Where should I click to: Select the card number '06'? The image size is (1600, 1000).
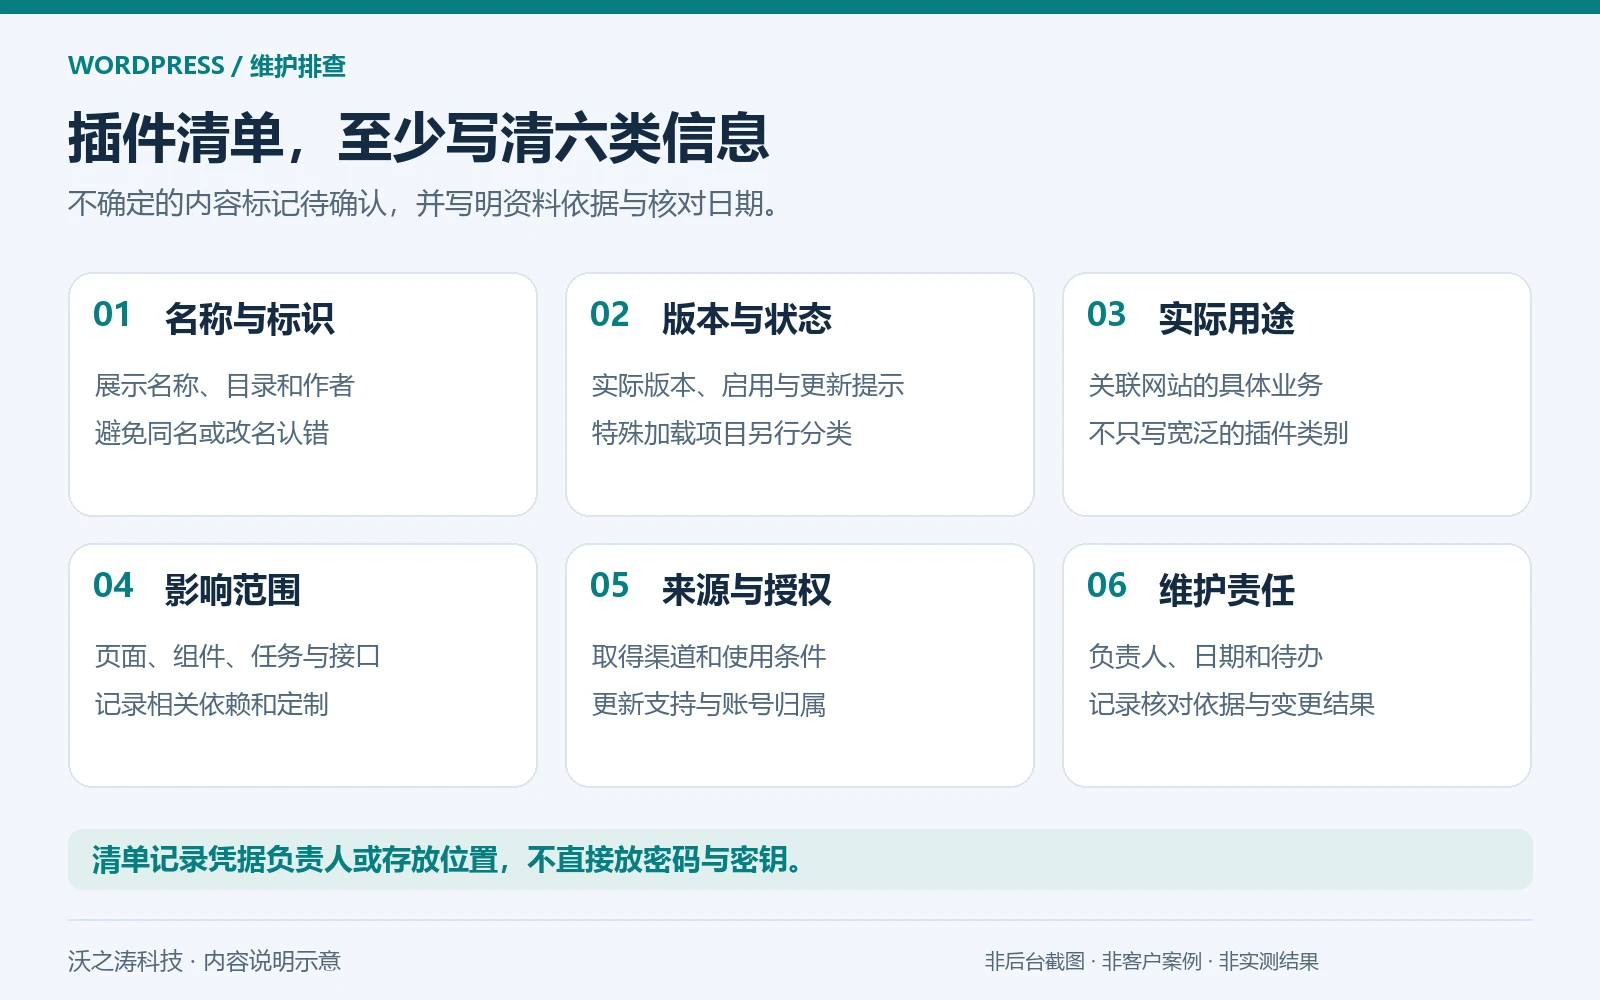click(1106, 586)
